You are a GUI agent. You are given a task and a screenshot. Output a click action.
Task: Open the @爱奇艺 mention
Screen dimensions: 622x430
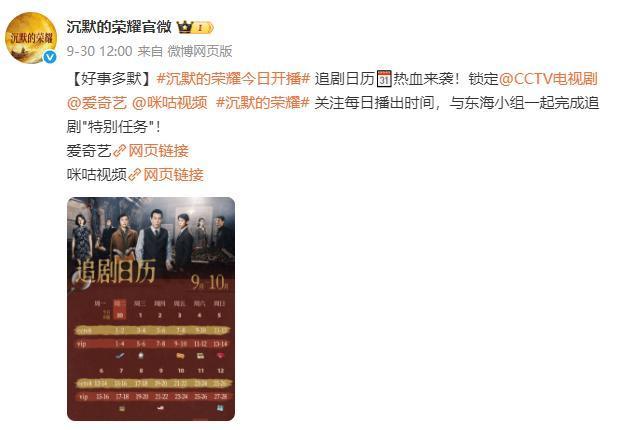pyautogui.click(x=97, y=103)
